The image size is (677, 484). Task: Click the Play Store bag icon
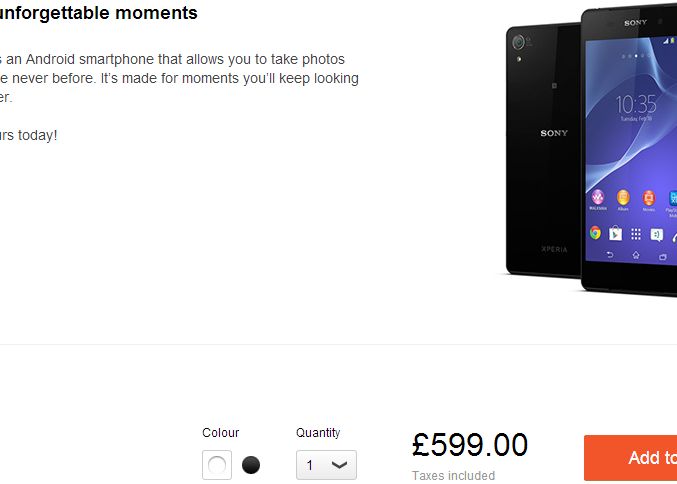tap(615, 233)
